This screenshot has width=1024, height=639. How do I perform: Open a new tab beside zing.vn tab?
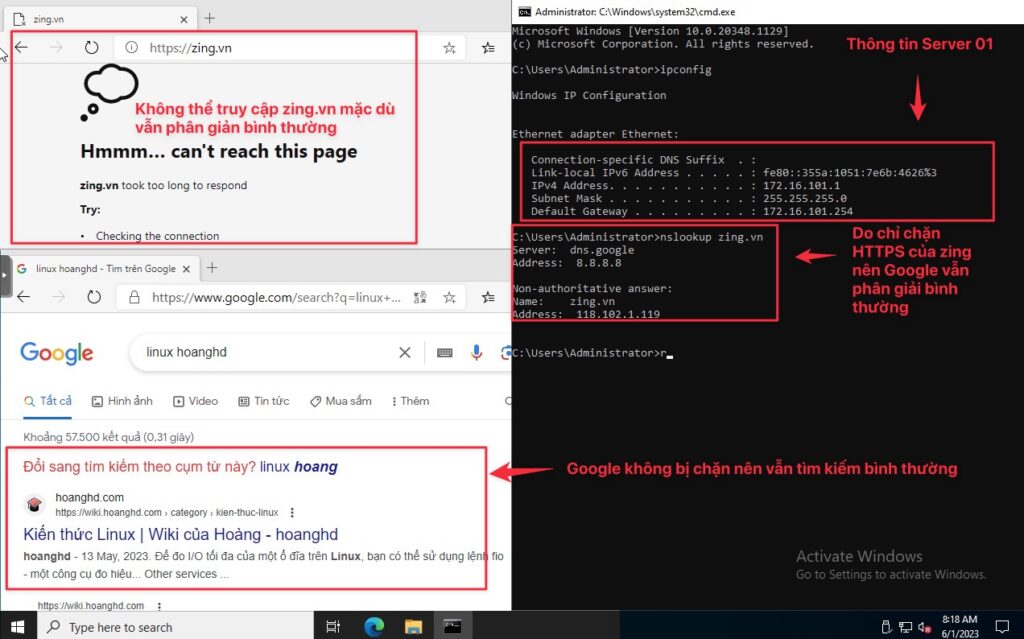click(x=210, y=18)
